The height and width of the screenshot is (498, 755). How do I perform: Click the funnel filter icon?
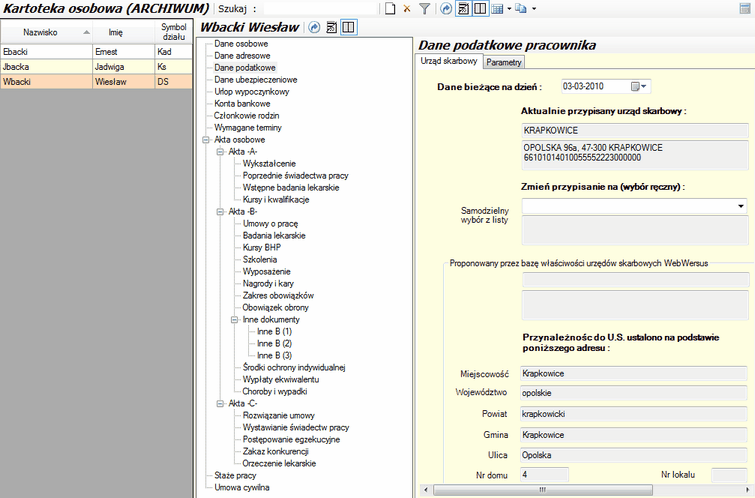(x=424, y=8)
